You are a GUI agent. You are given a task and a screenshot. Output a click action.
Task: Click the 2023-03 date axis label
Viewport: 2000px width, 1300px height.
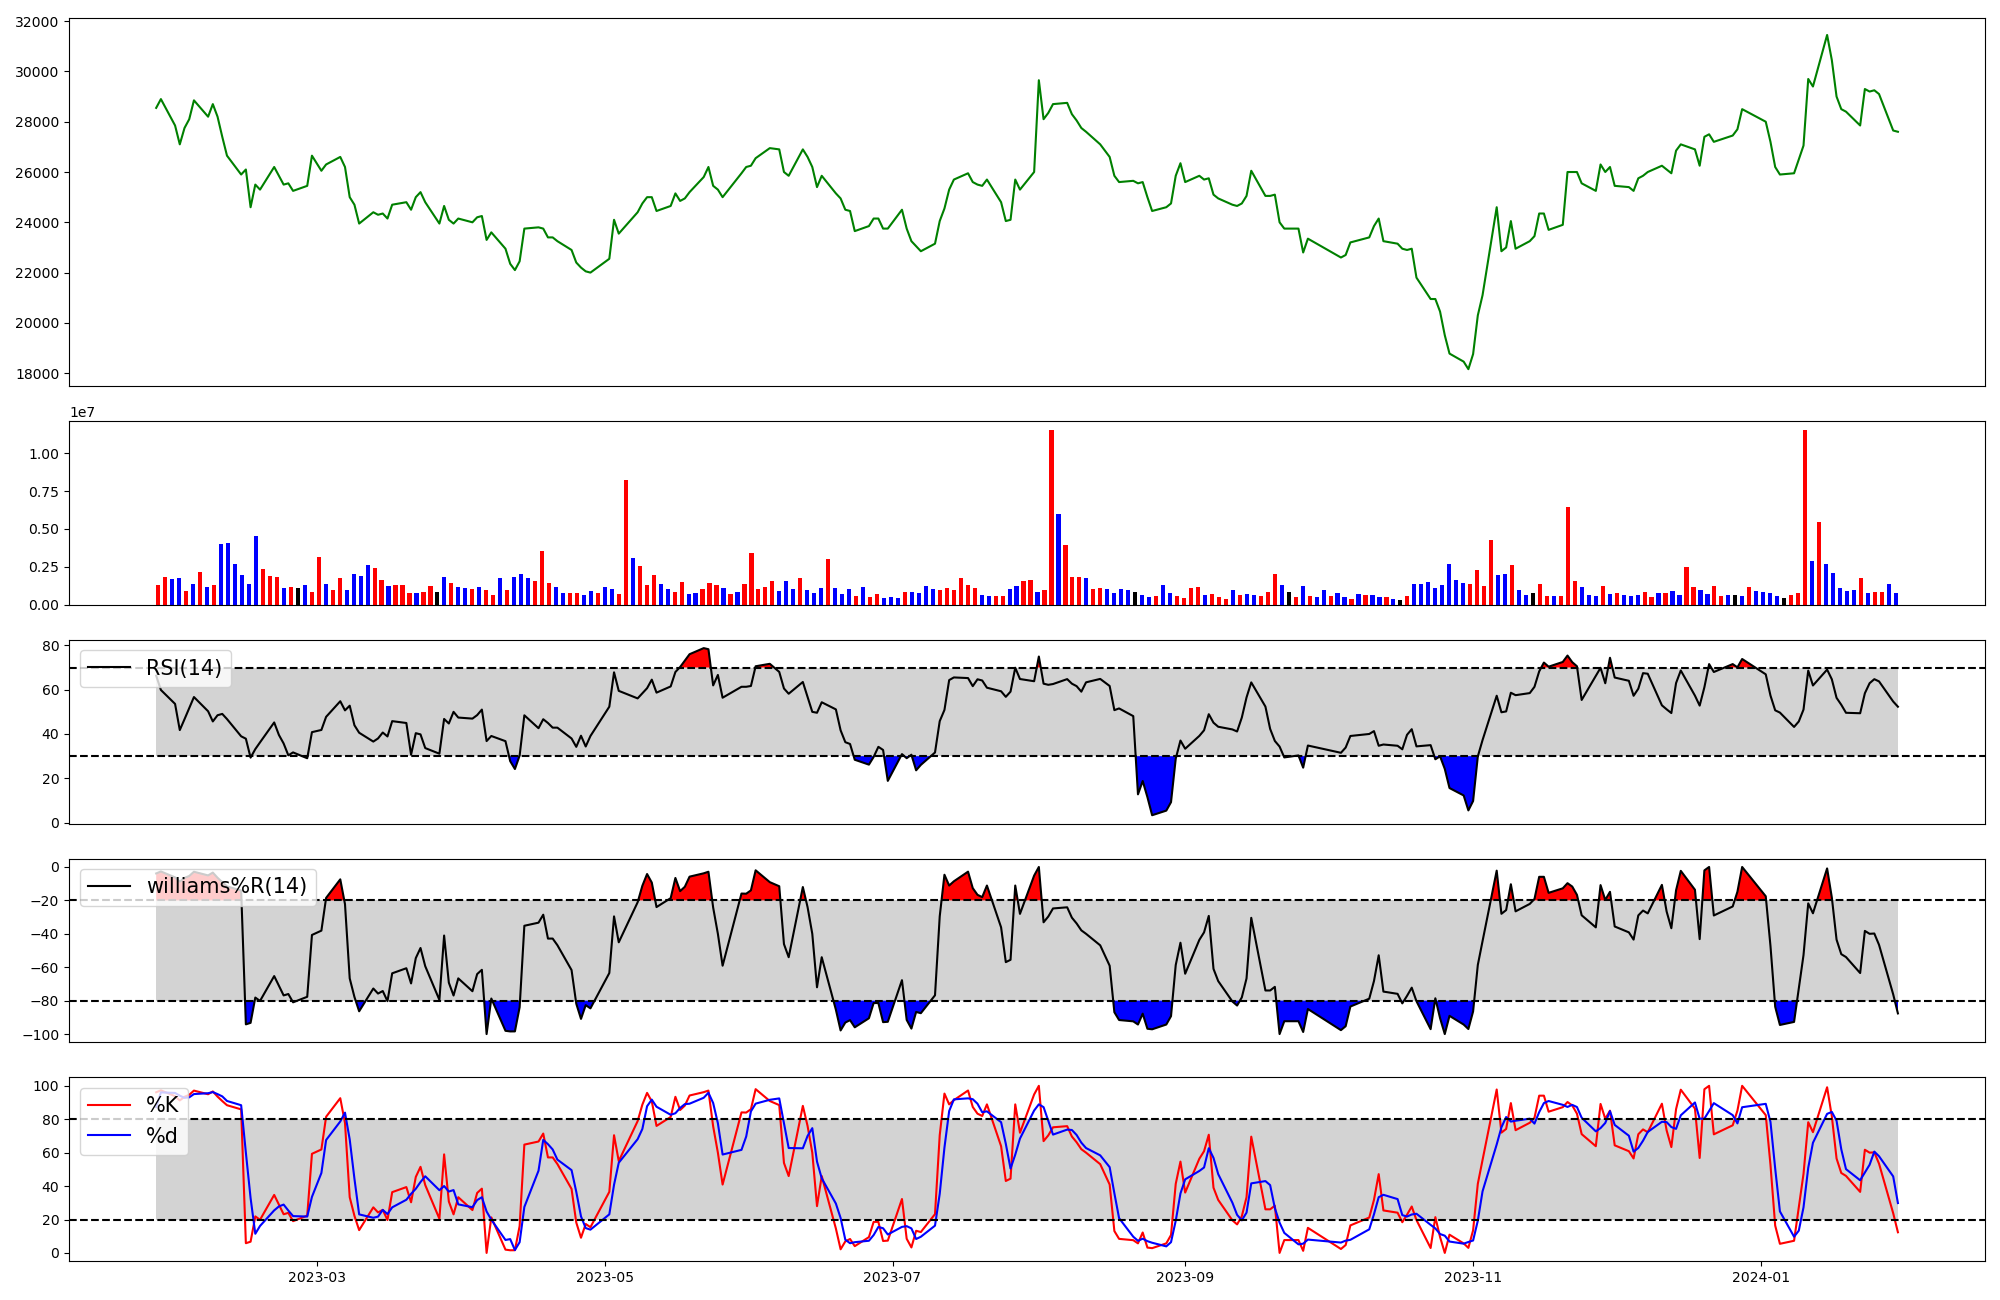(317, 1277)
